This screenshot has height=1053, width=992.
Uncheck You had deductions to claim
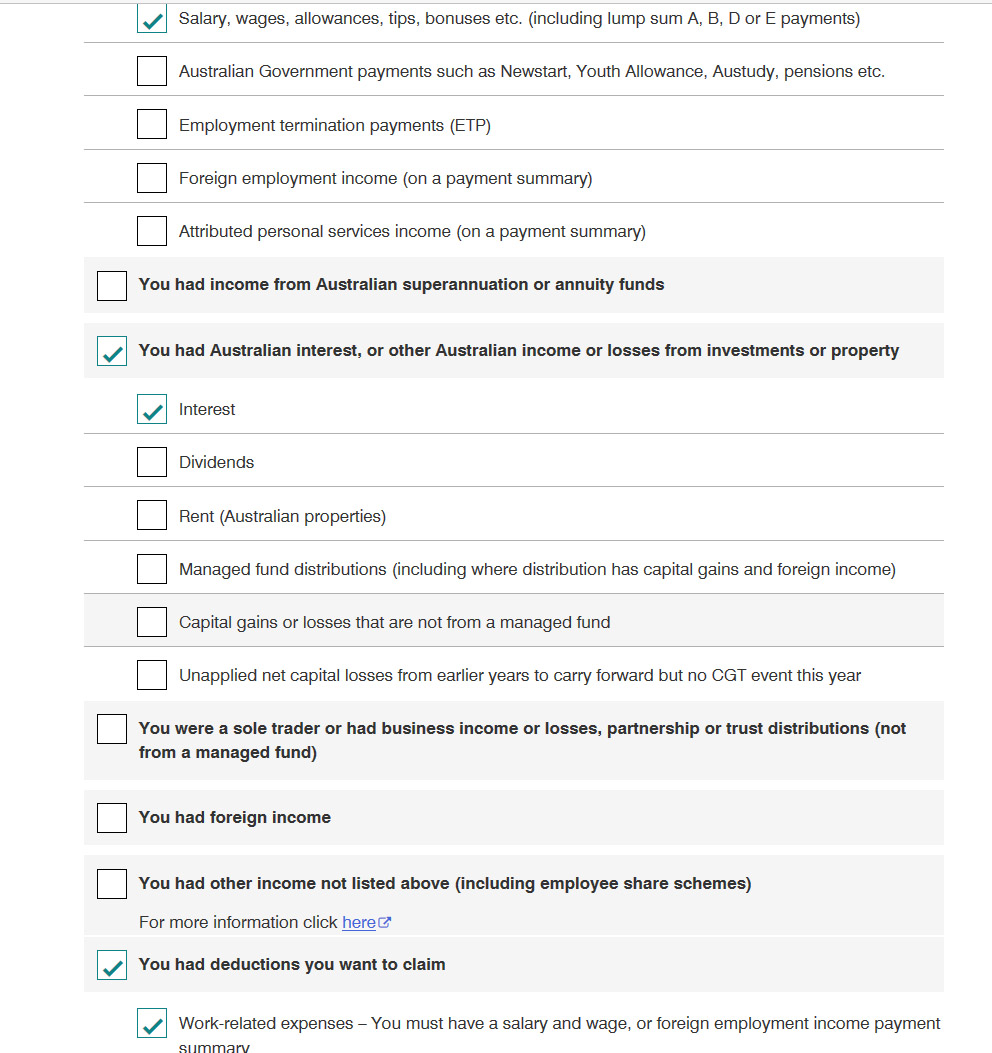pyautogui.click(x=112, y=965)
